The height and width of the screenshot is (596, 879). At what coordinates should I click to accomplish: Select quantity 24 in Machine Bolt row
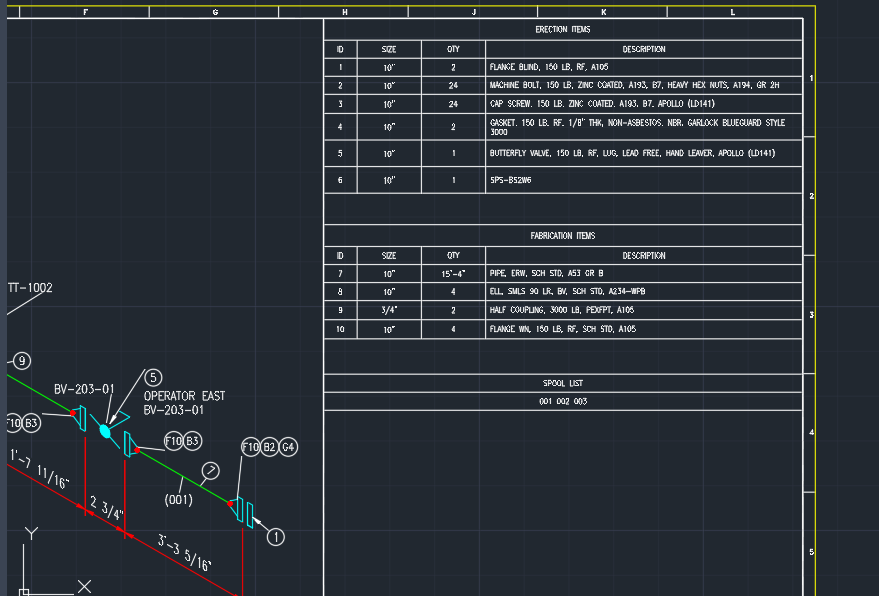pyautogui.click(x=453, y=85)
